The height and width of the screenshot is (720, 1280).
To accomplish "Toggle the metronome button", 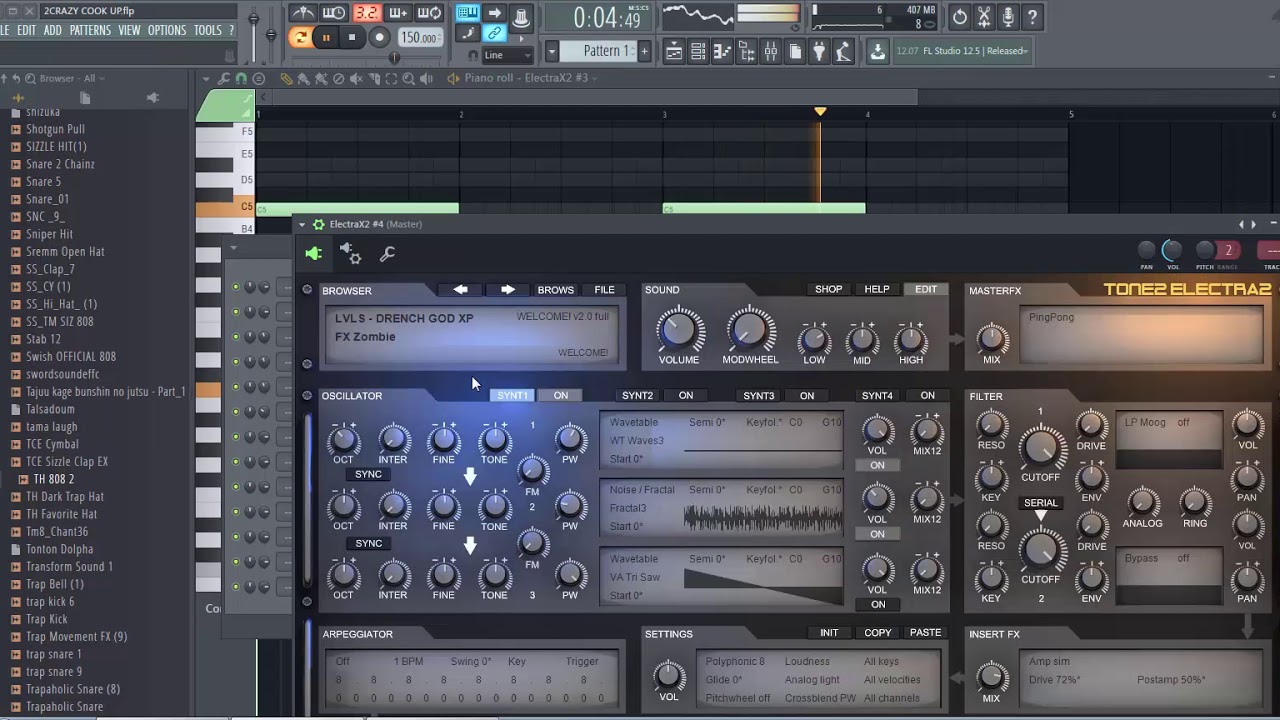I will 303,13.
